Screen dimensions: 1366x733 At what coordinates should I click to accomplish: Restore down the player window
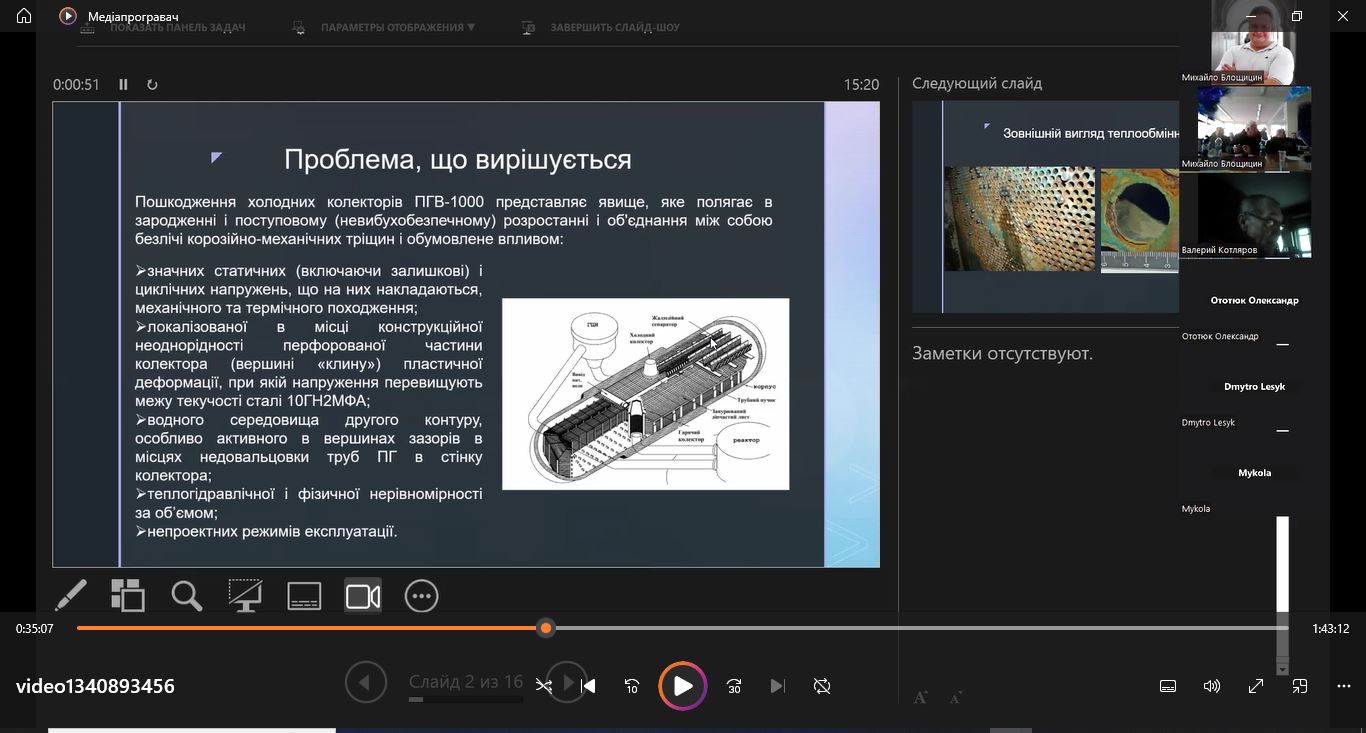click(1297, 16)
